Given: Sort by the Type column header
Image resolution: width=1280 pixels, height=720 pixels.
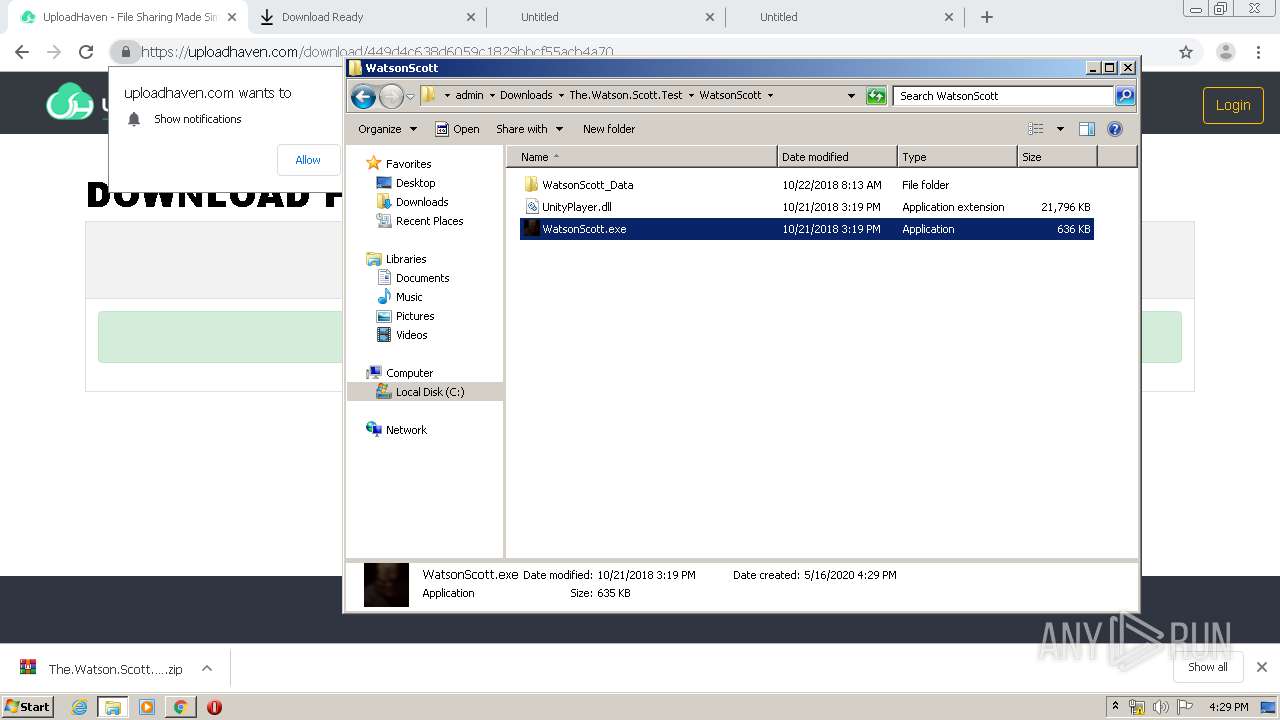Looking at the screenshot, I should [x=956, y=157].
